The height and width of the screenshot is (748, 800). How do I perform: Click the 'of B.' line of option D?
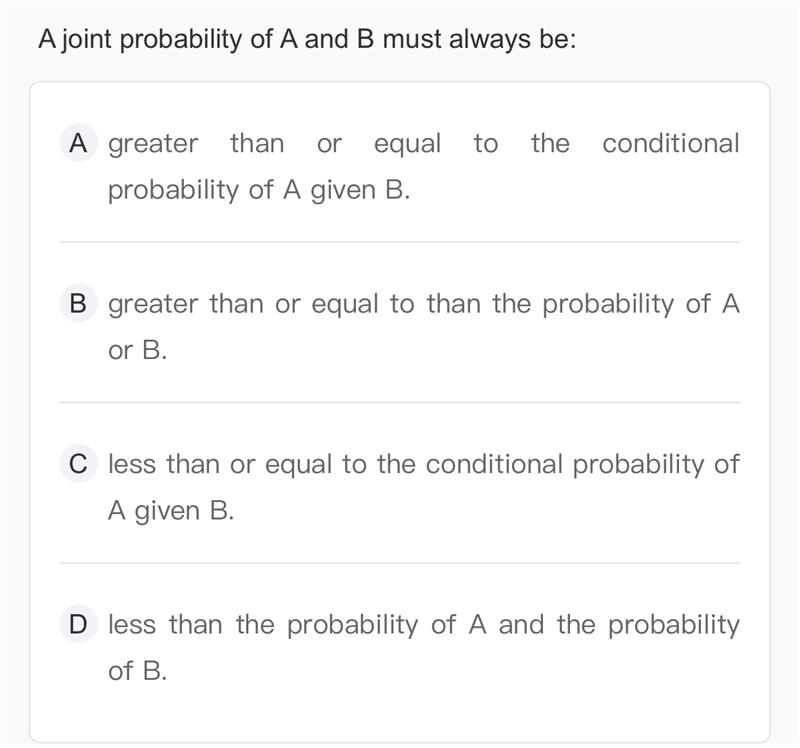point(137,671)
